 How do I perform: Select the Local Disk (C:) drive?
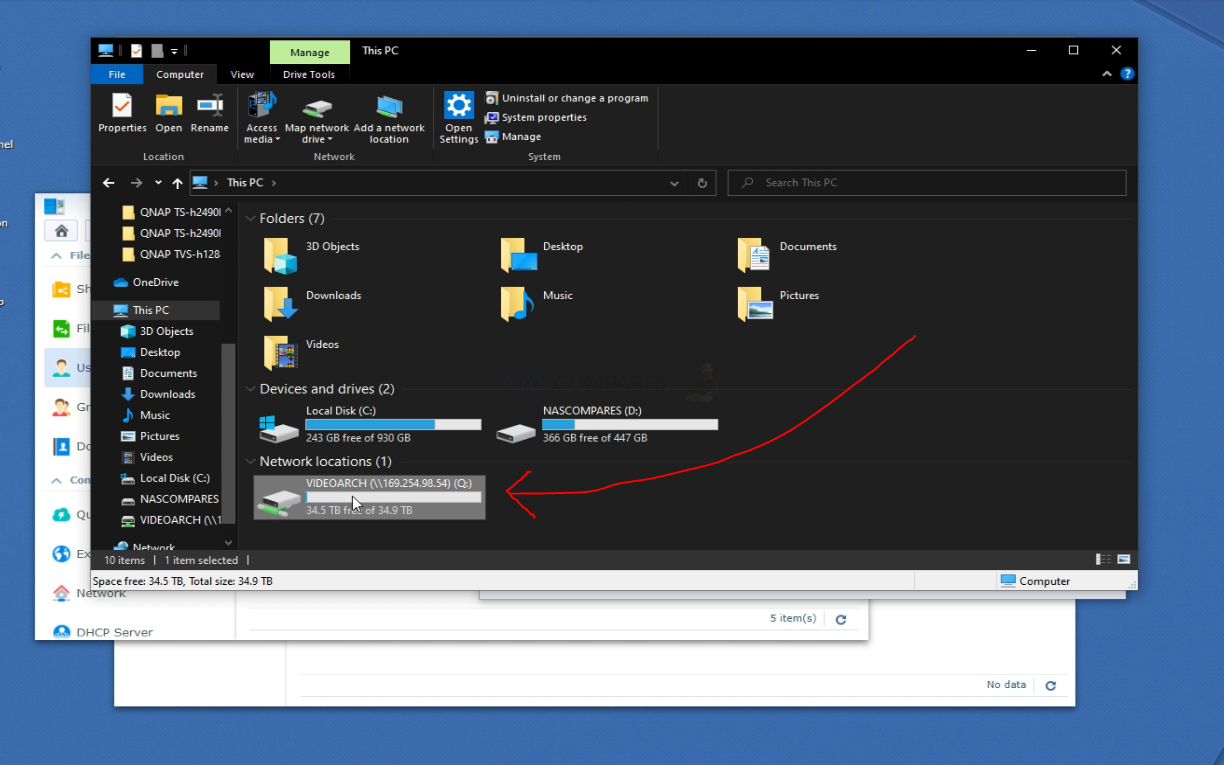(370, 425)
